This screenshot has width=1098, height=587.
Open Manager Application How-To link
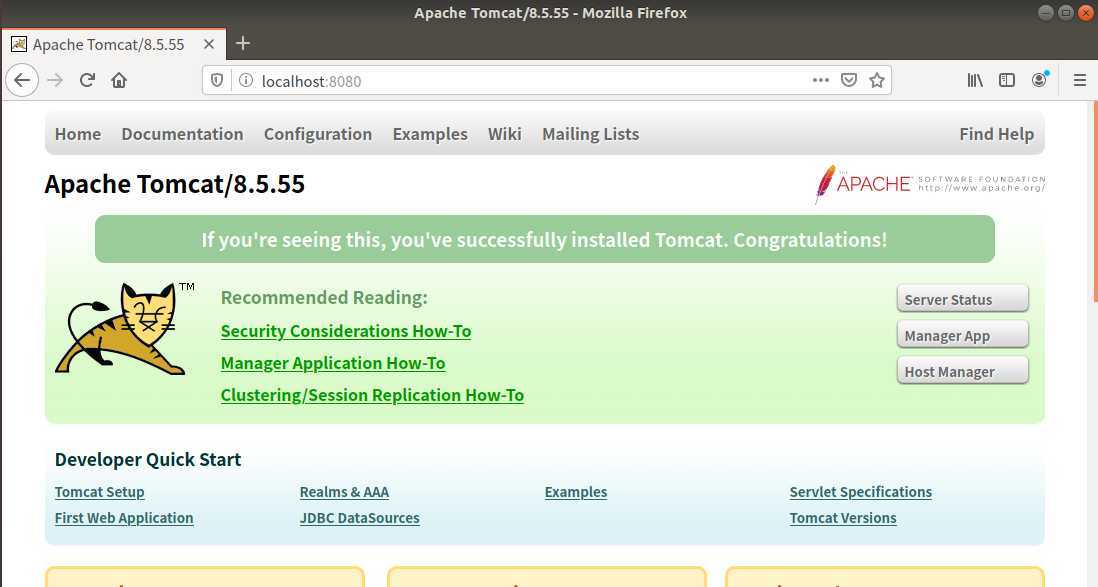pyautogui.click(x=333, y=364)
